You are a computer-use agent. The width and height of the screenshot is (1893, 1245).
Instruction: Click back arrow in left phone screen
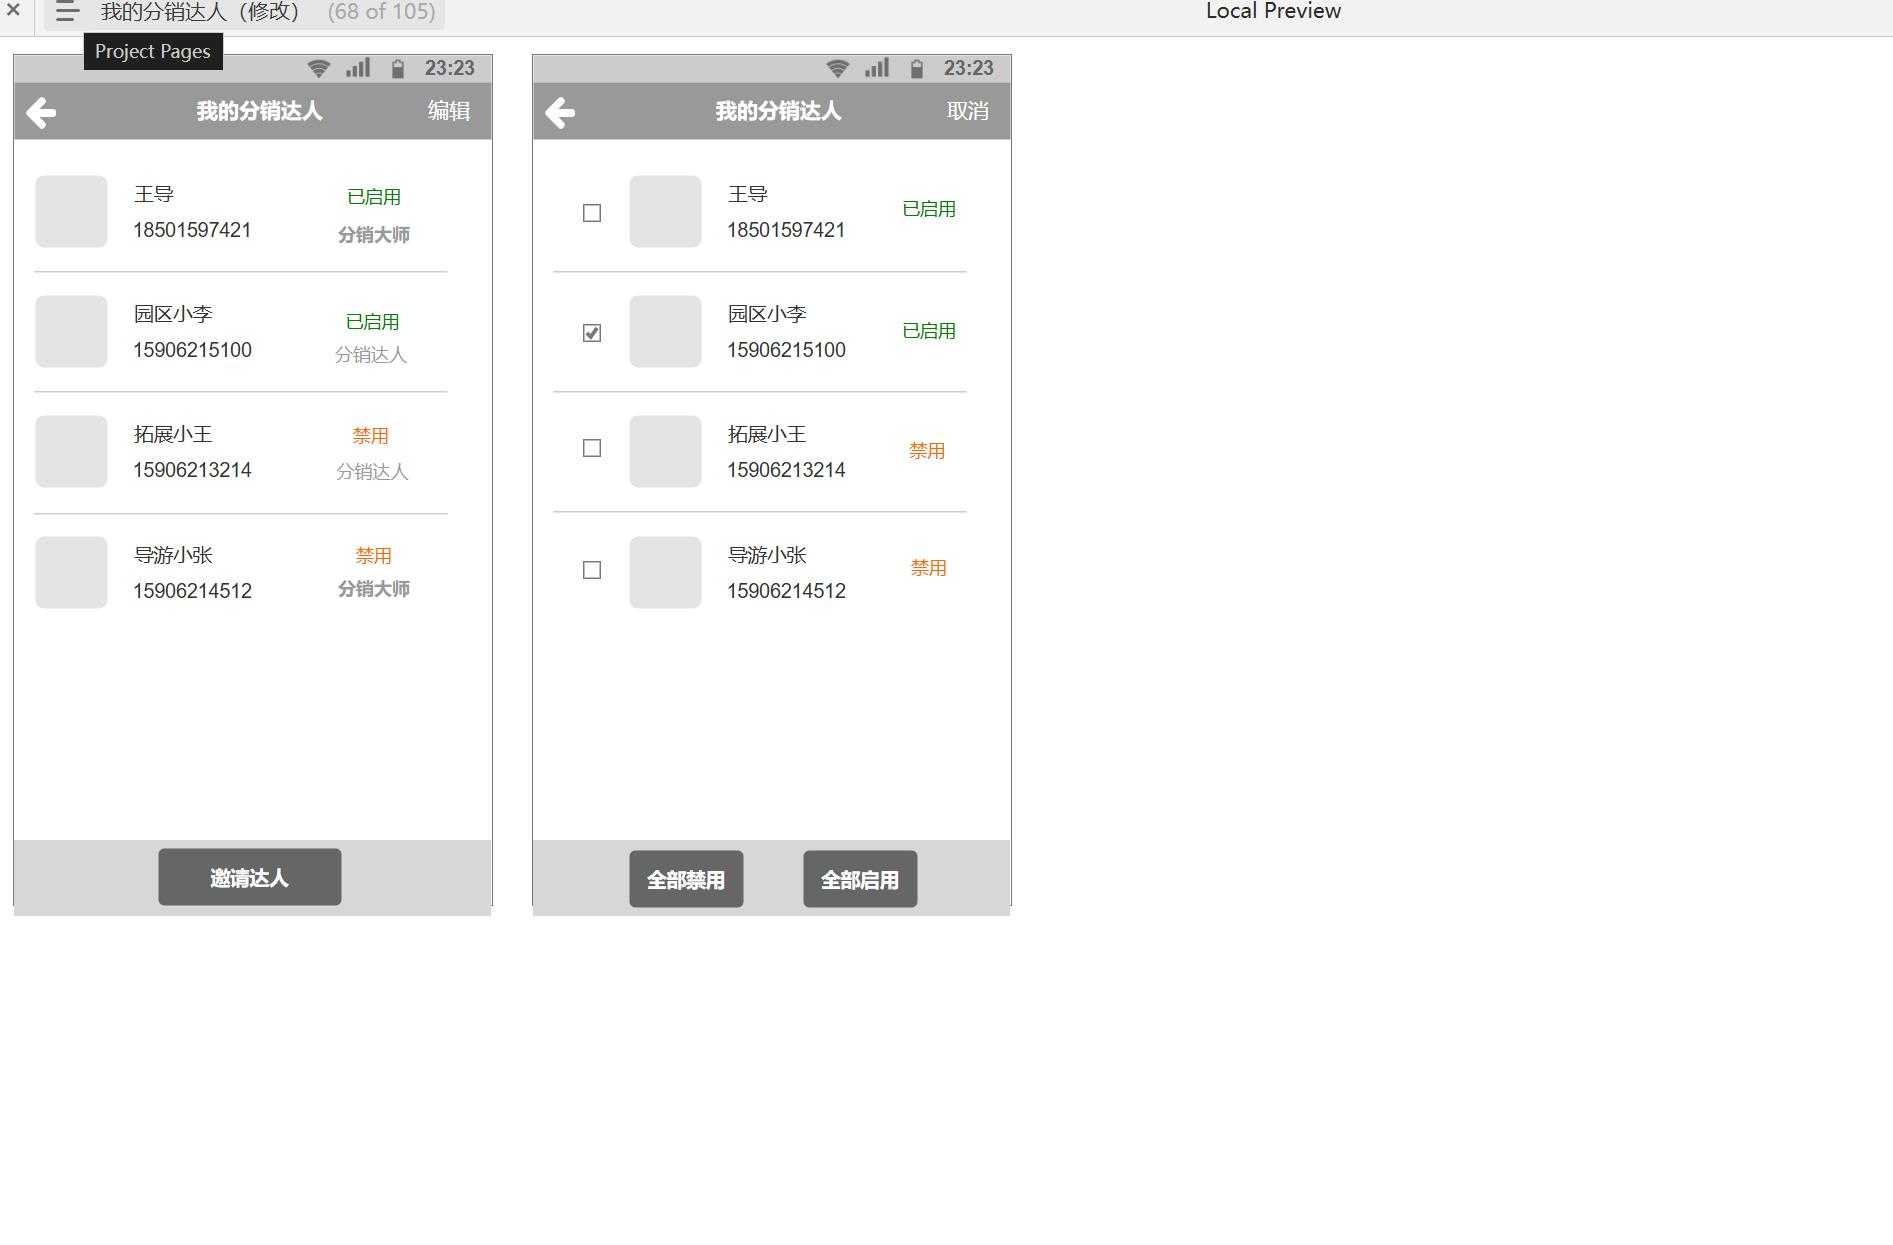pyautogui.click(x=41, y=112)
